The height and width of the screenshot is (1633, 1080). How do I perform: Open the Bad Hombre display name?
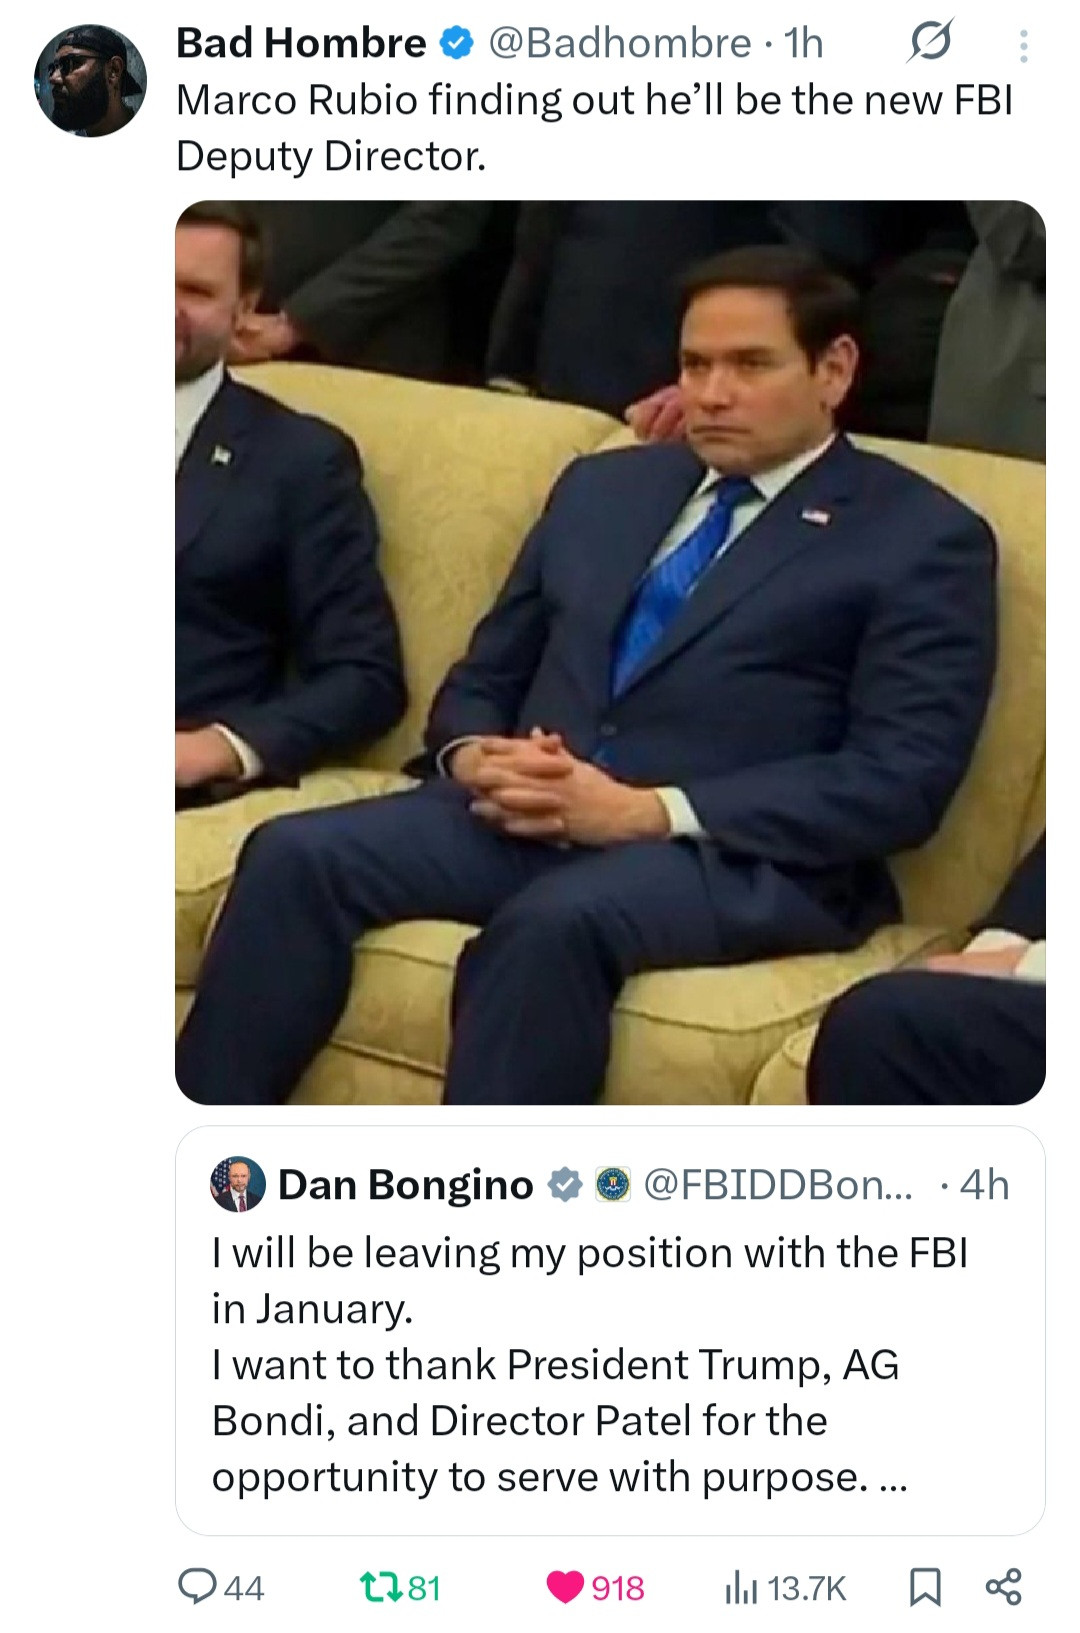click(x=301, y=43)
